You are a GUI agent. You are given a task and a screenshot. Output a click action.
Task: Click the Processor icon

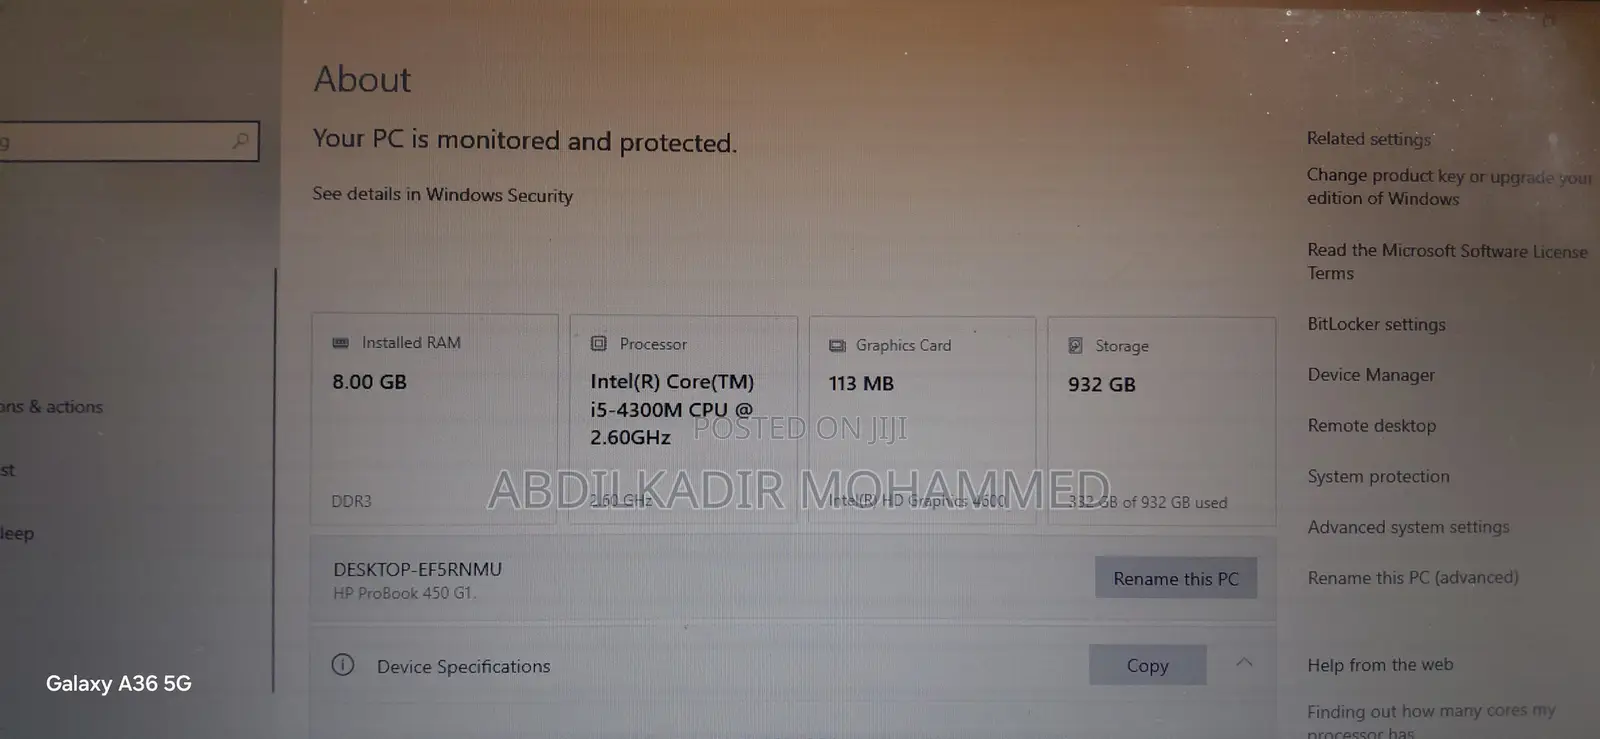pos(599,343)
